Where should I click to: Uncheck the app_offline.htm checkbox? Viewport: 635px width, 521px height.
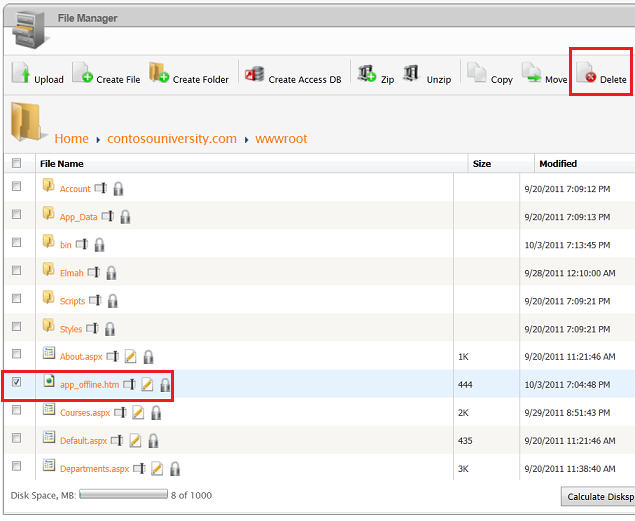tap(16, 382)
